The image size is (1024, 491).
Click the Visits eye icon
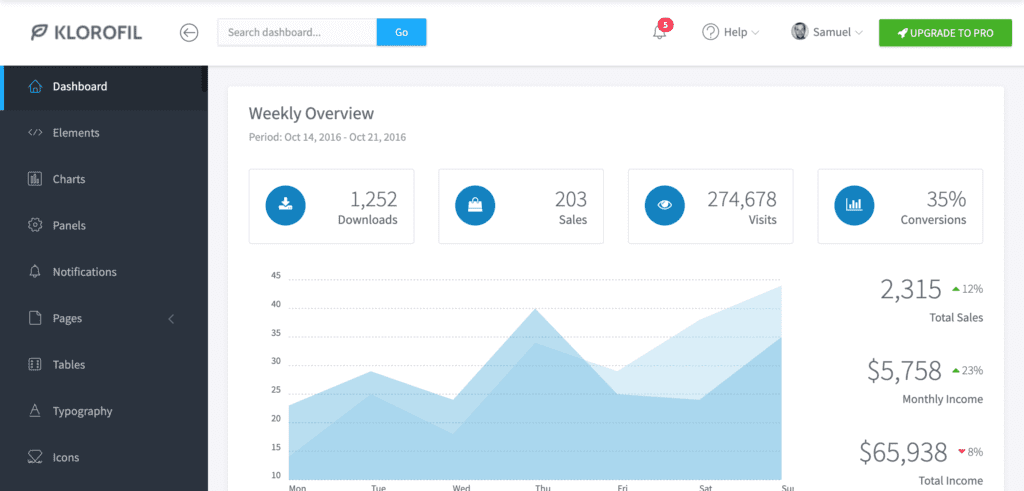click(665, 206)
